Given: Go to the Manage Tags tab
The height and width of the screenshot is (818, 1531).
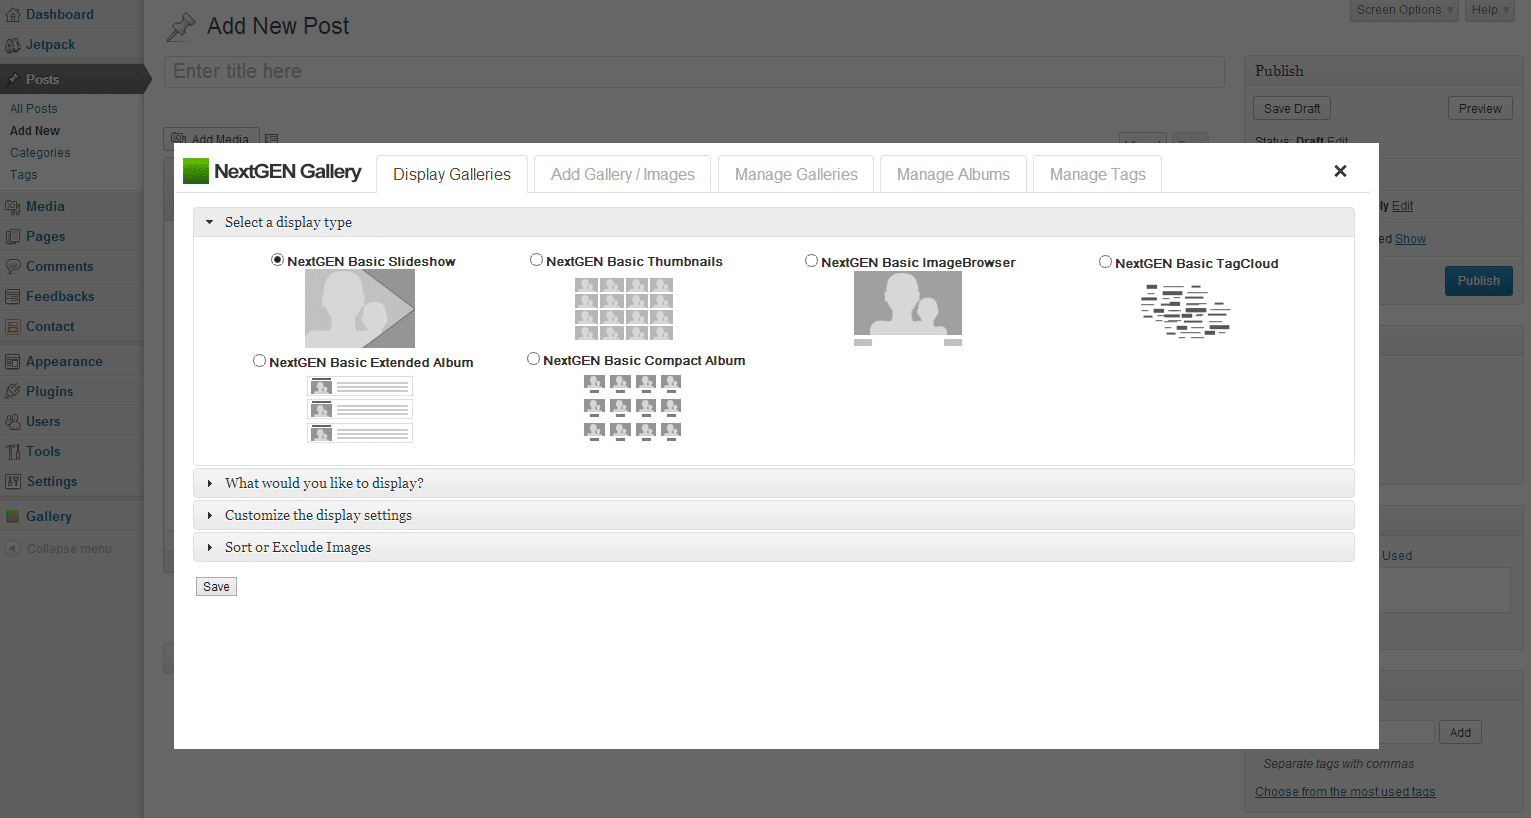Looking at the screenshot, I should tap(1097, 174).
